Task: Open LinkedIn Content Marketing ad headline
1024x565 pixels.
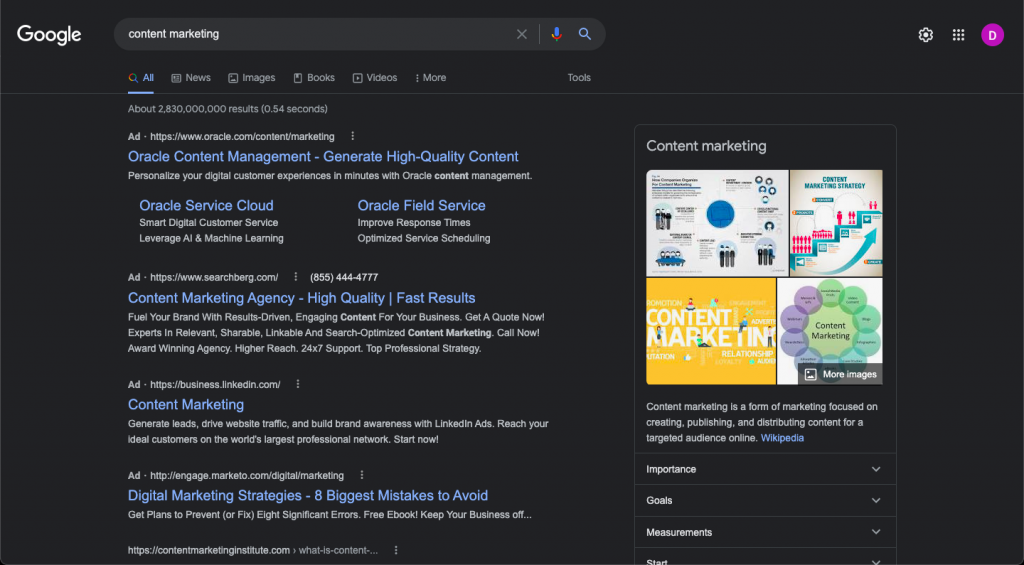Action: coord(186,404)
